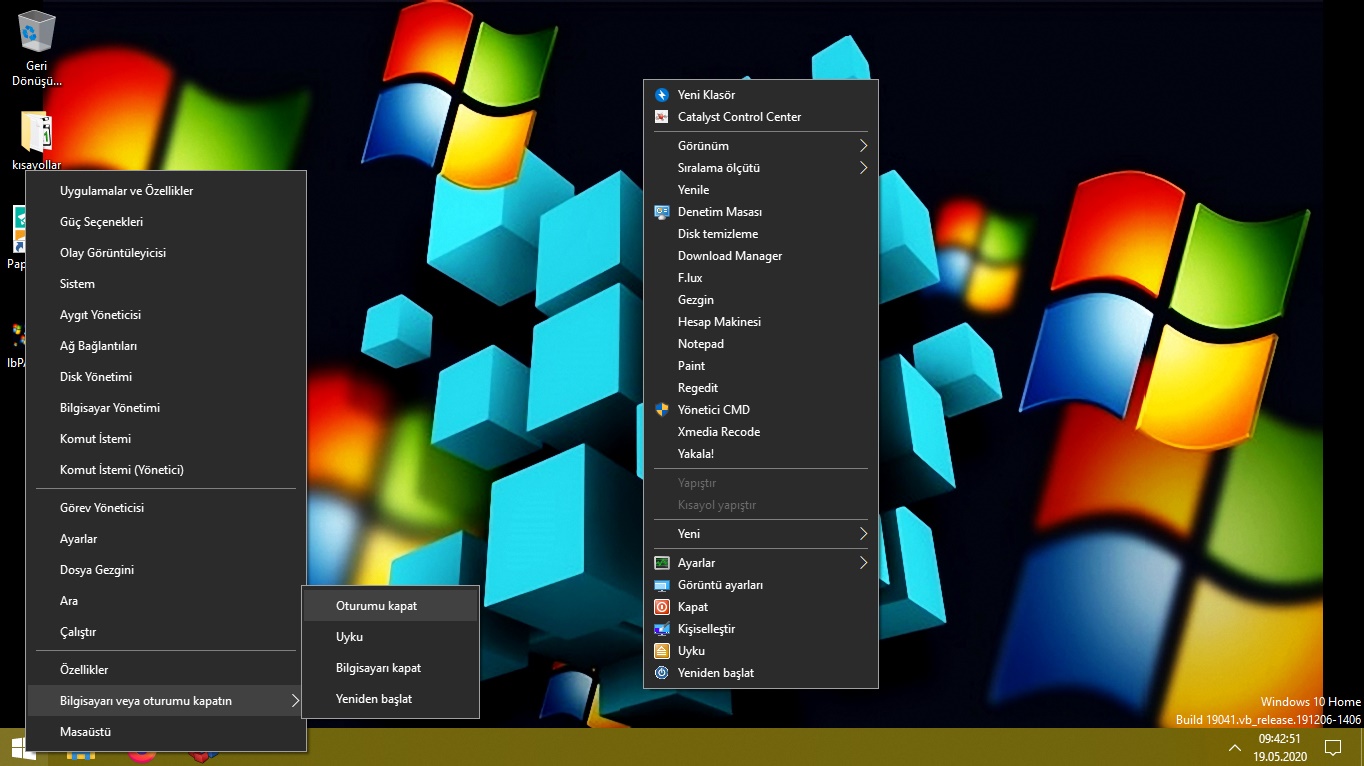This screenshot has height=766, width=1364.
Task: Click the Denetim Masası icon
Action: pyautogui.click(x=661, y=212)
